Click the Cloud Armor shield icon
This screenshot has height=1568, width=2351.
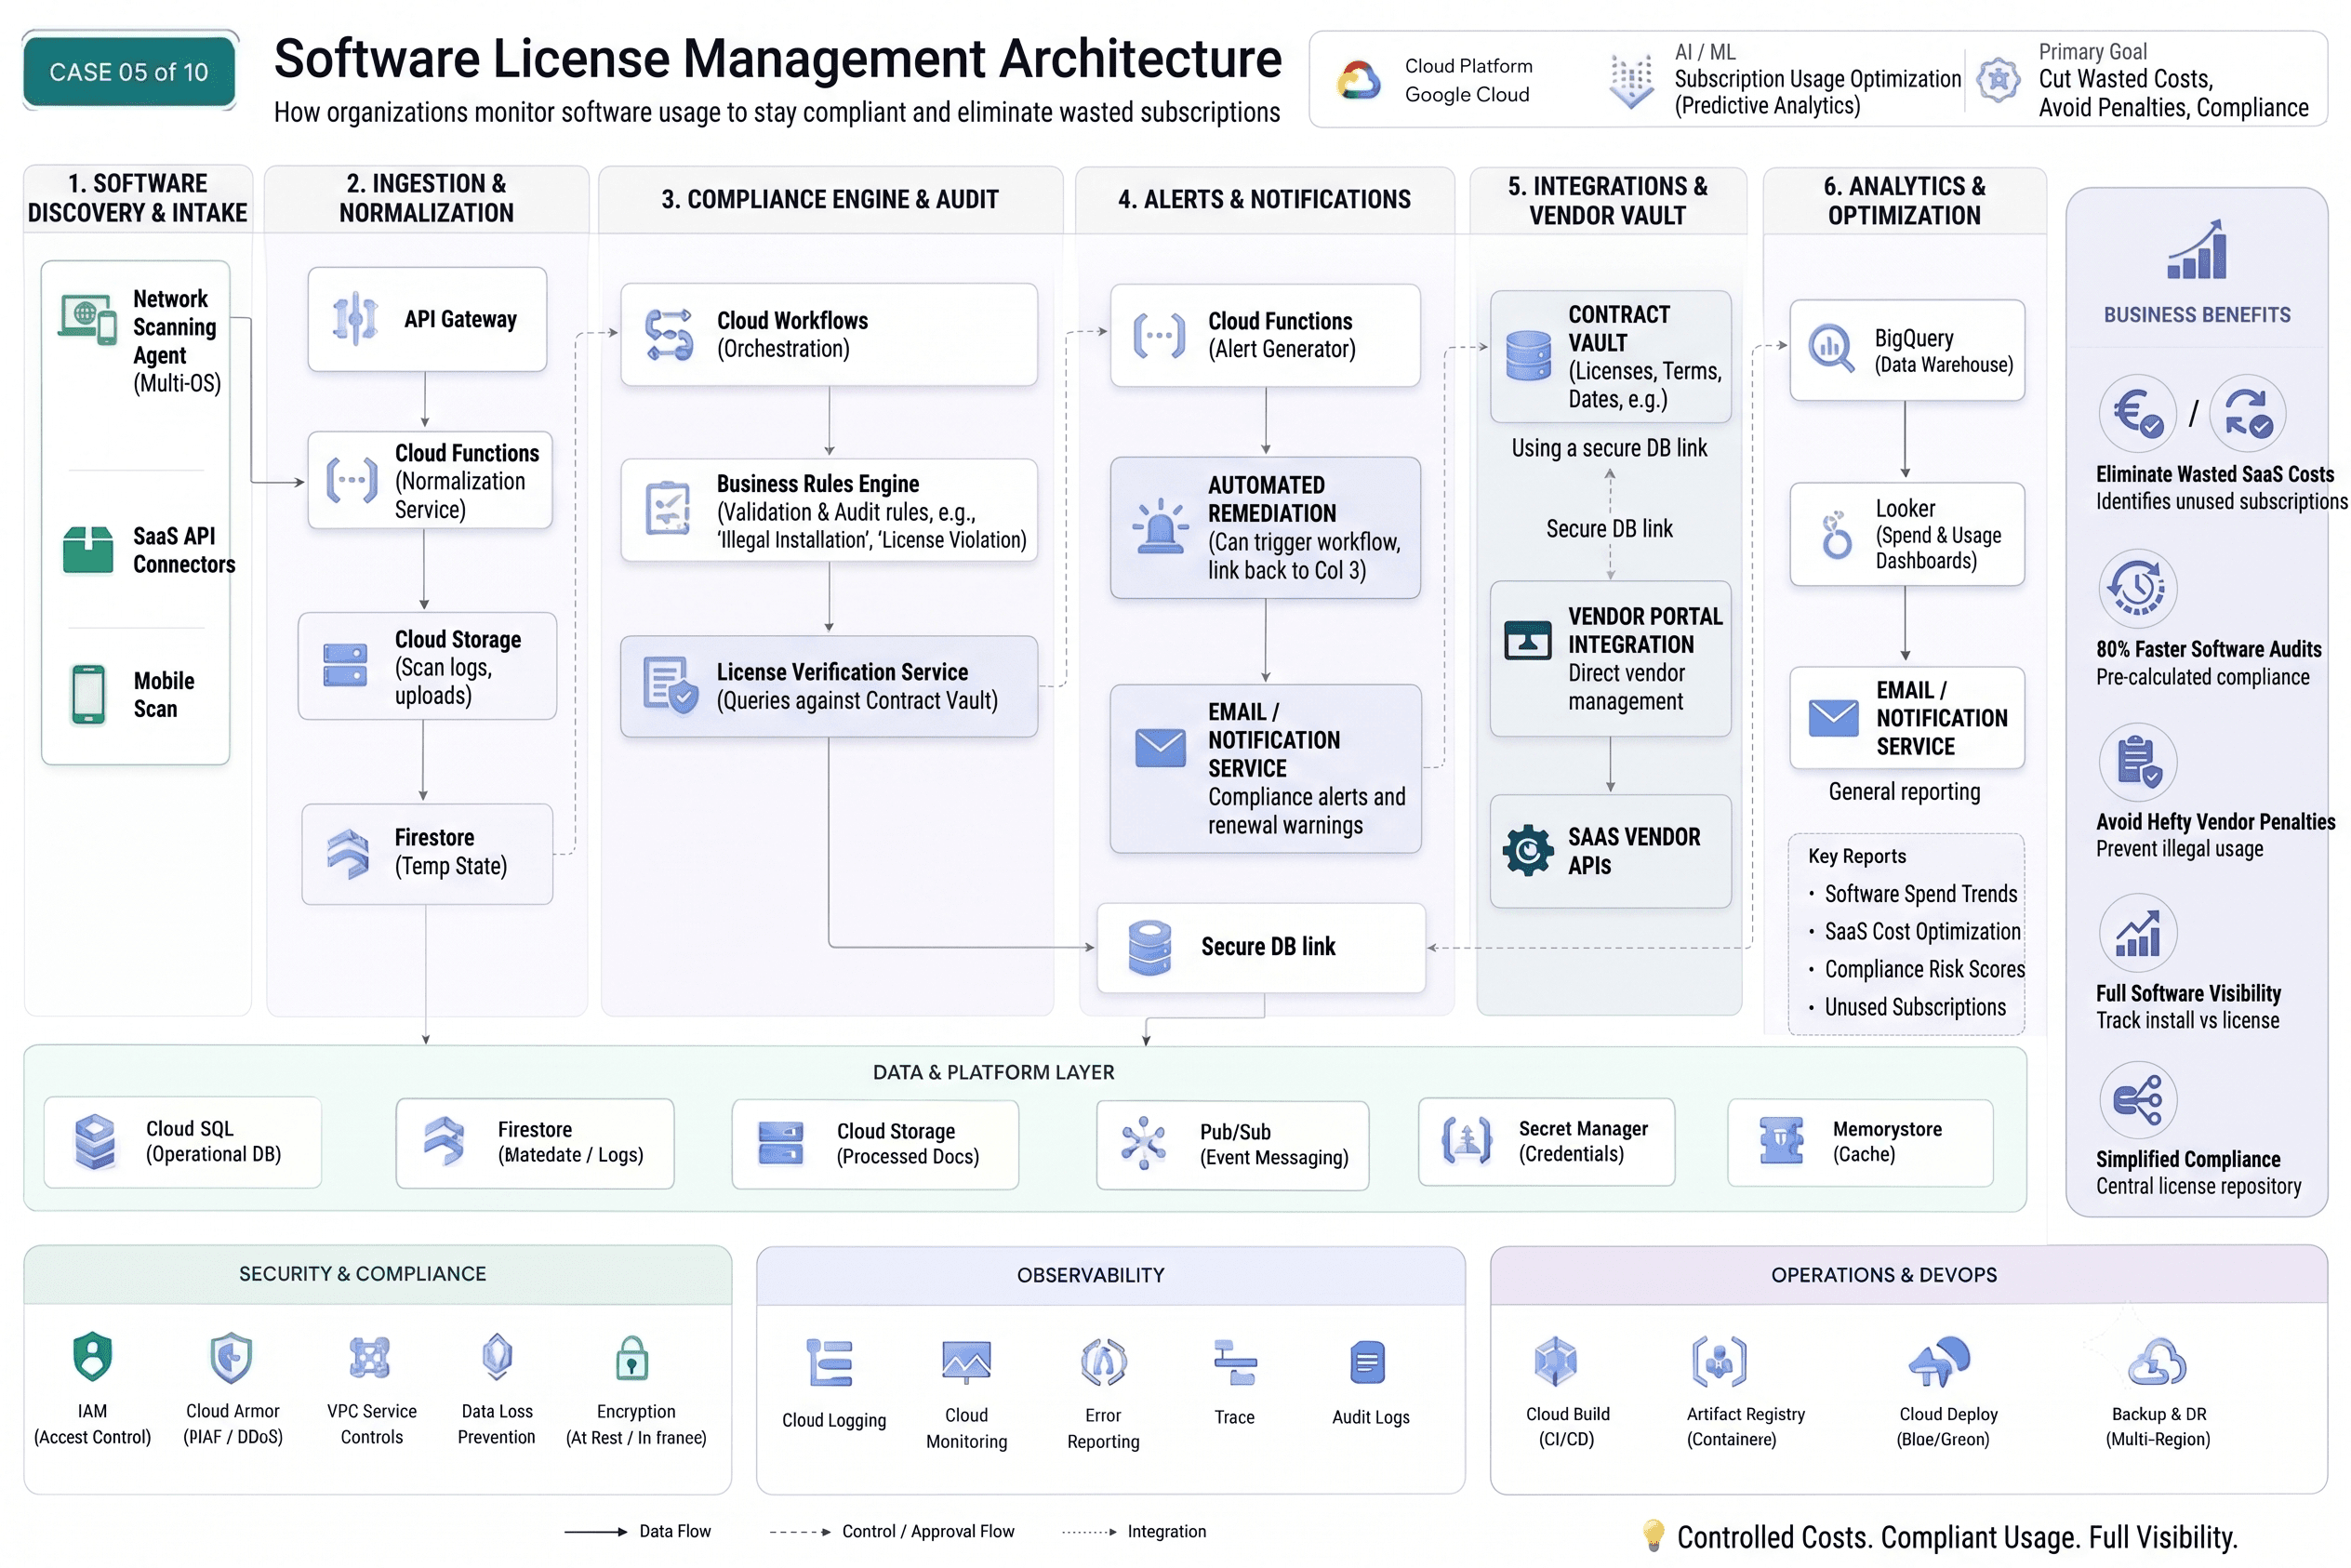point(231,1358)
